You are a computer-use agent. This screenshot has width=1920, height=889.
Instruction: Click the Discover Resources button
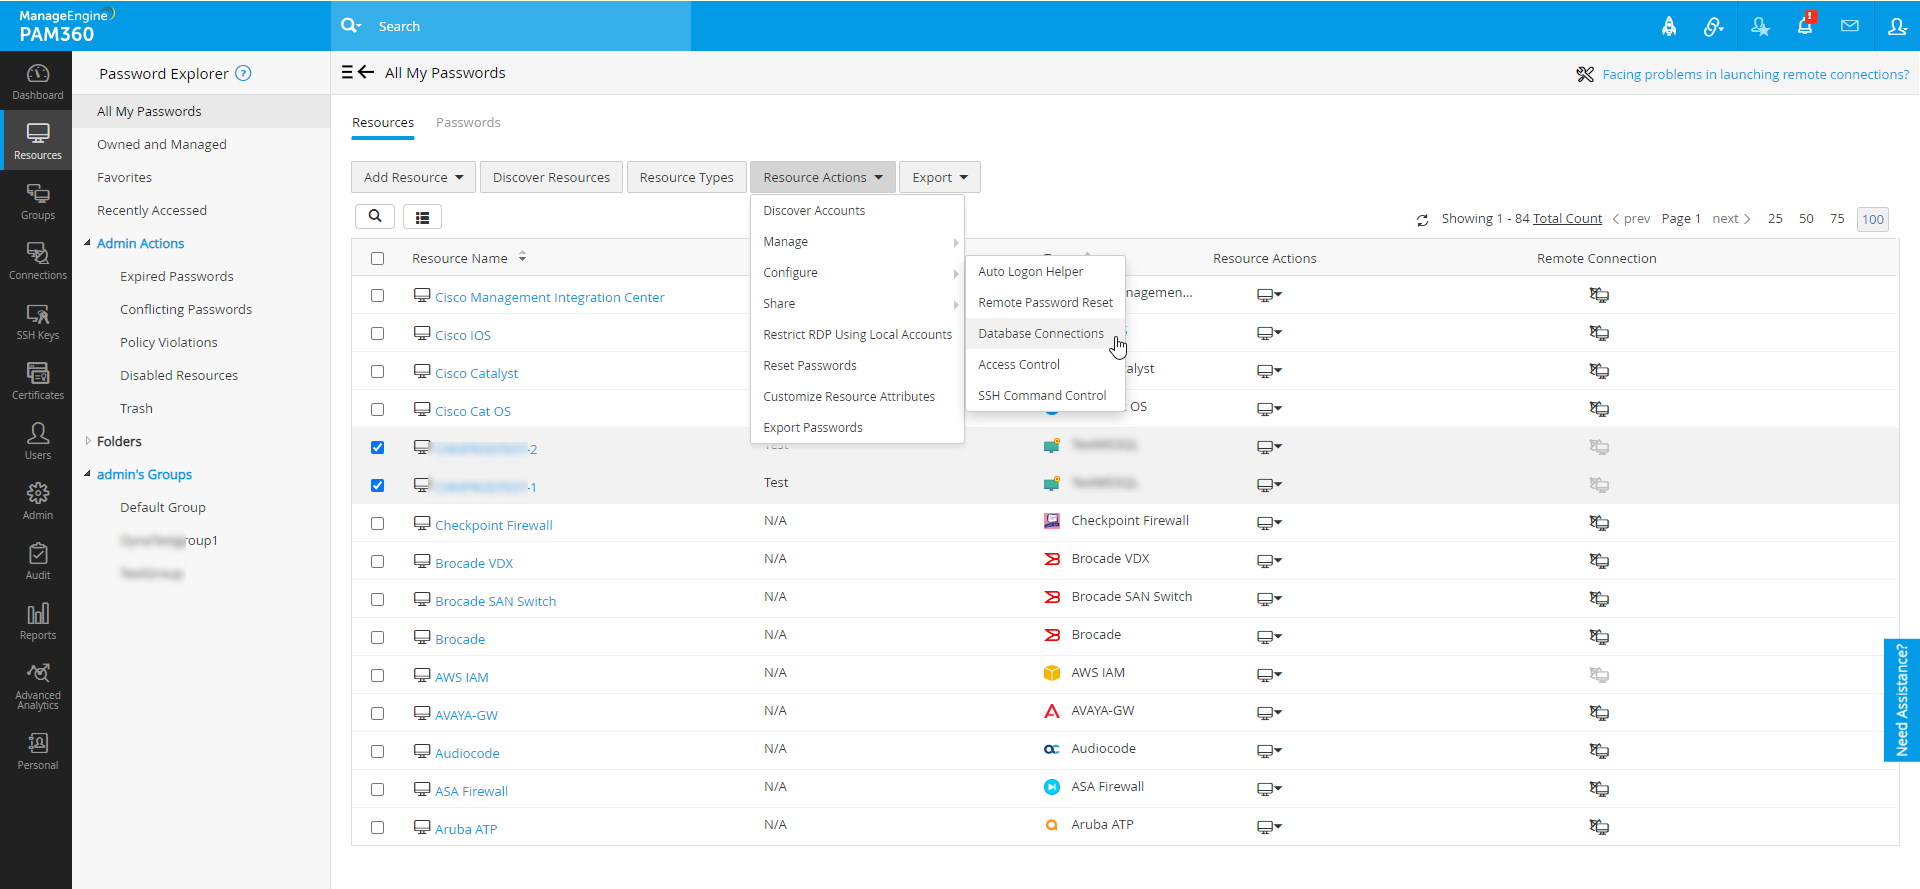coord(551,177)
